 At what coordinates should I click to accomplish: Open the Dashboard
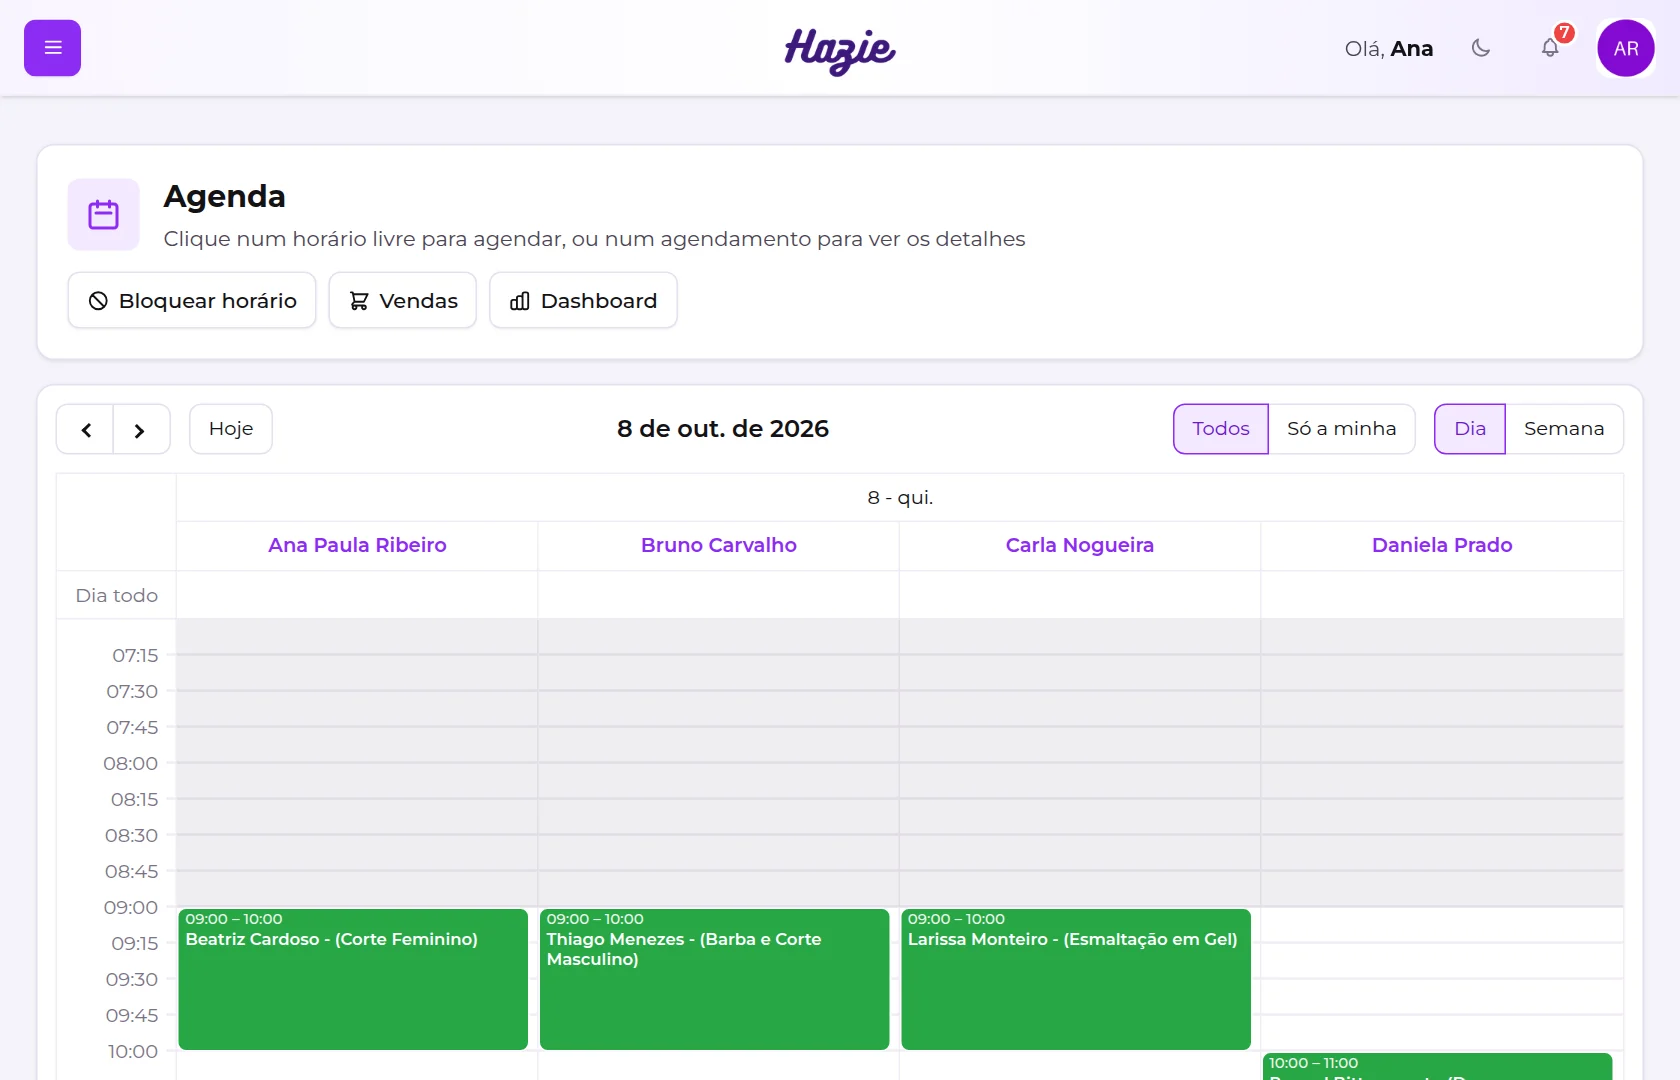click(x=583, y=300)
